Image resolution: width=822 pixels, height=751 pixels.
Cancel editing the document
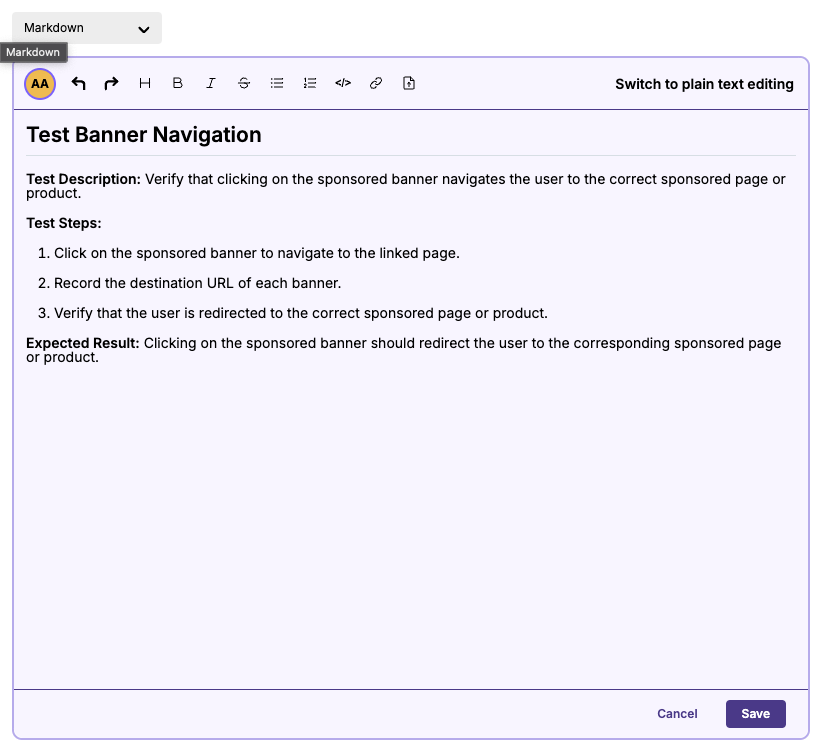[677, 713]
